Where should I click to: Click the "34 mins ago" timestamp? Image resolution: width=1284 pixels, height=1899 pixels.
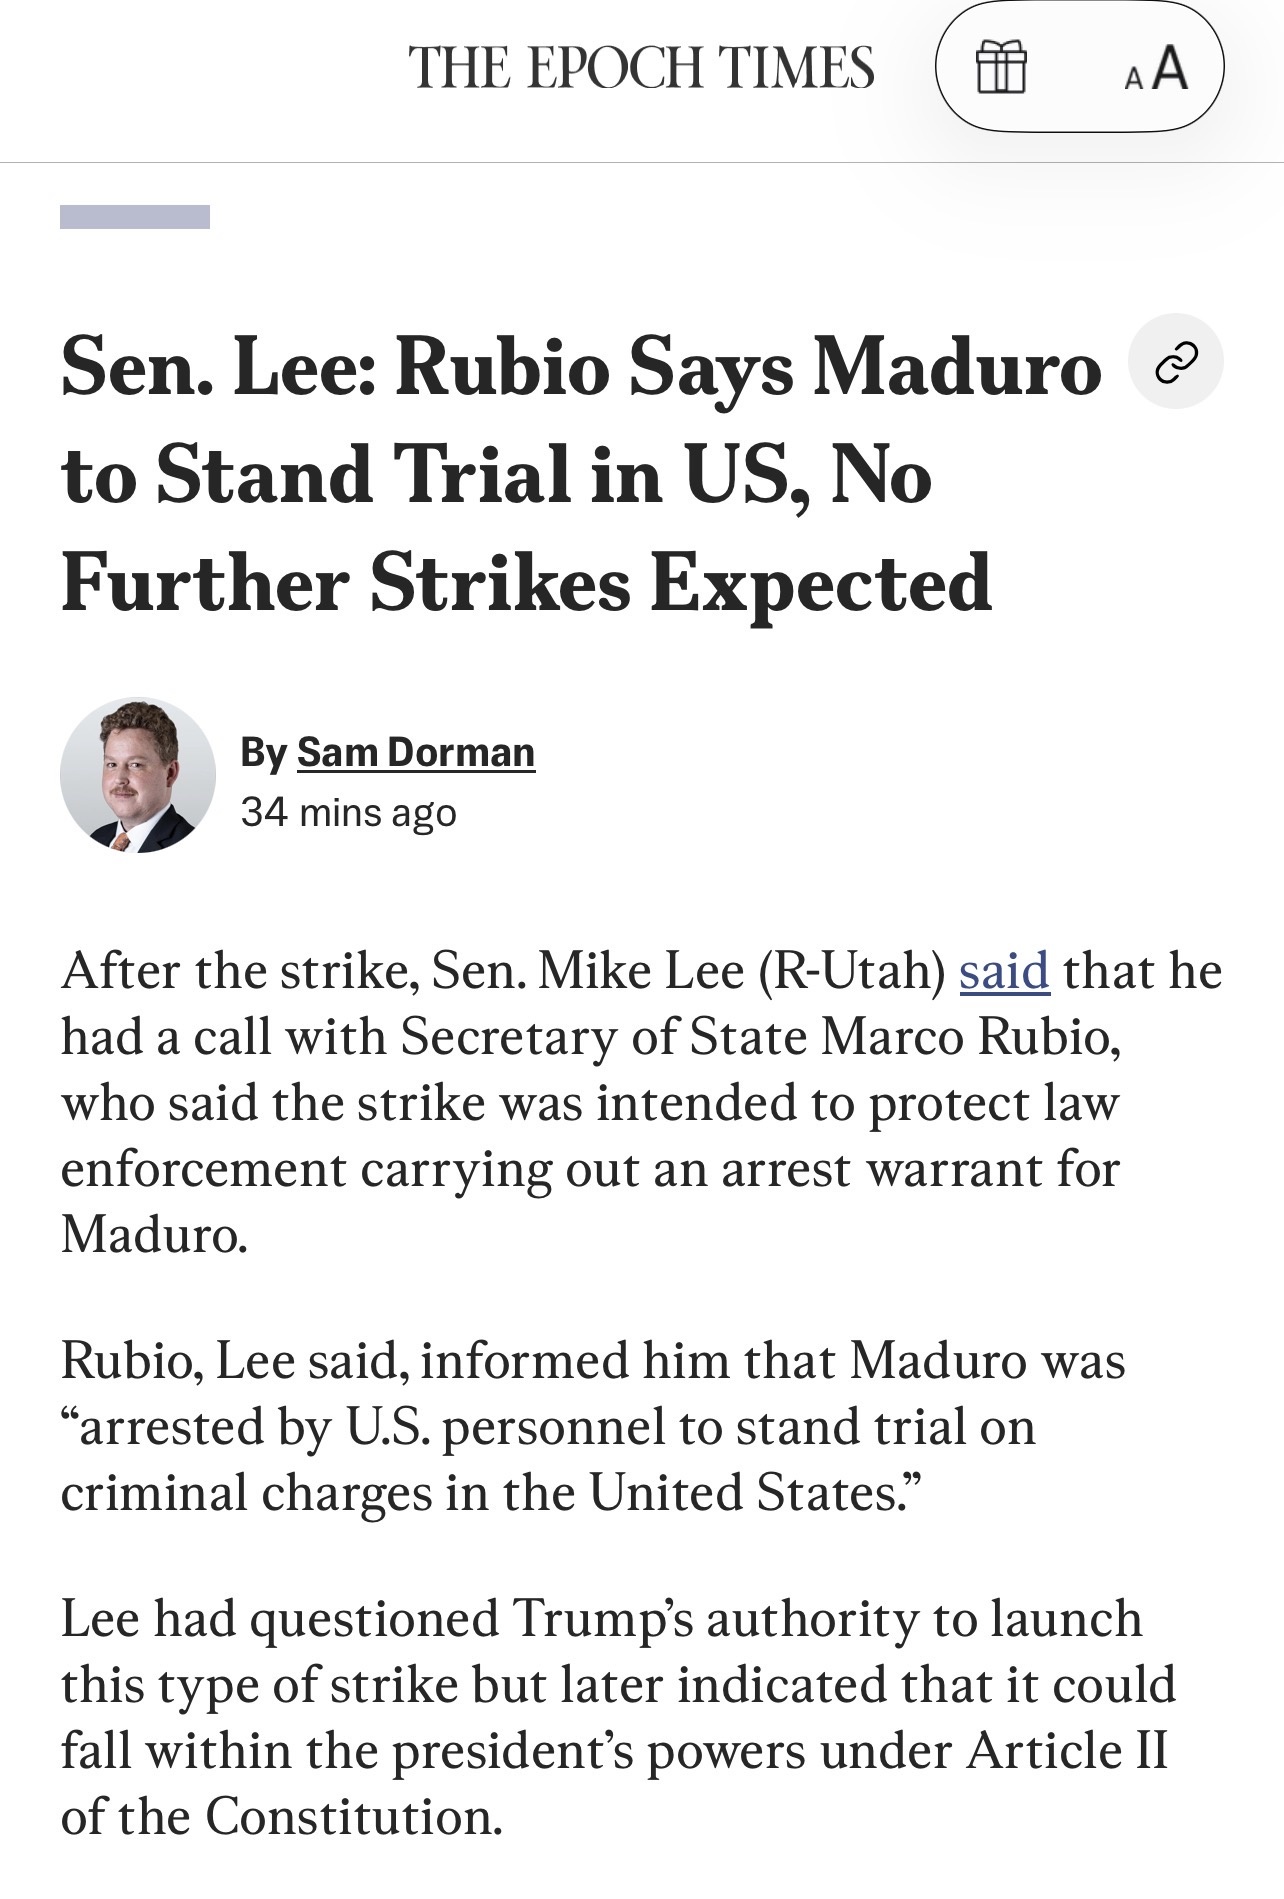[x=348, y=812]
